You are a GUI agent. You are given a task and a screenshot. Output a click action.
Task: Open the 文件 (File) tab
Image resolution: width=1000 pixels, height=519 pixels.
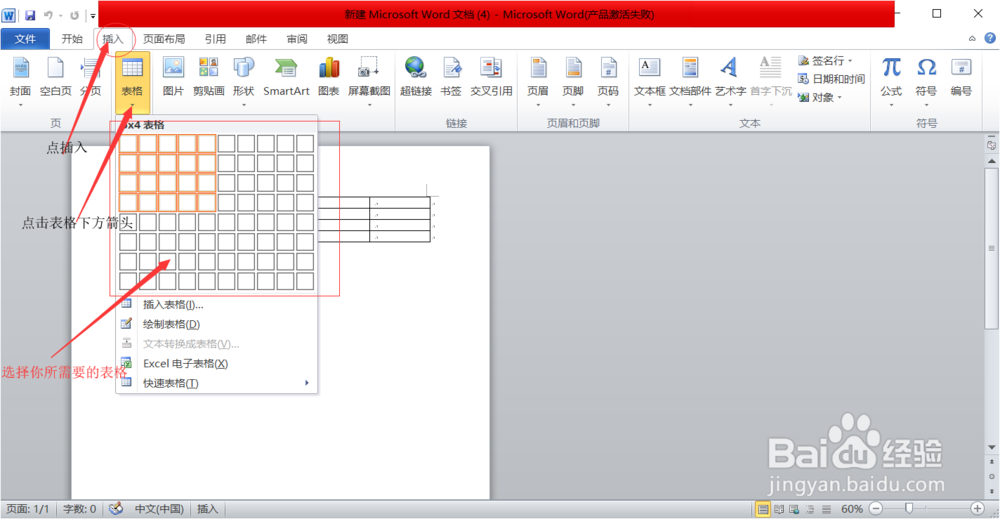[25, 39]
